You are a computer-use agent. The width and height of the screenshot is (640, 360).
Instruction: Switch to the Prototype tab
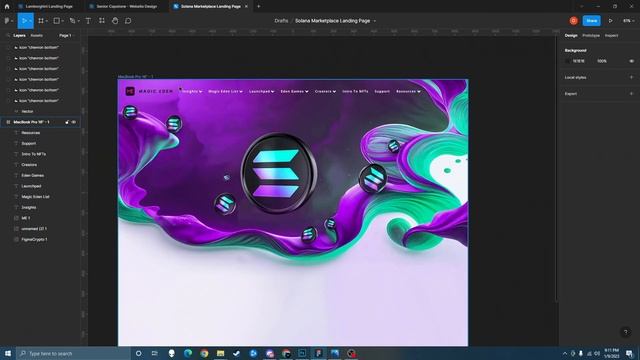coord(591,36)
